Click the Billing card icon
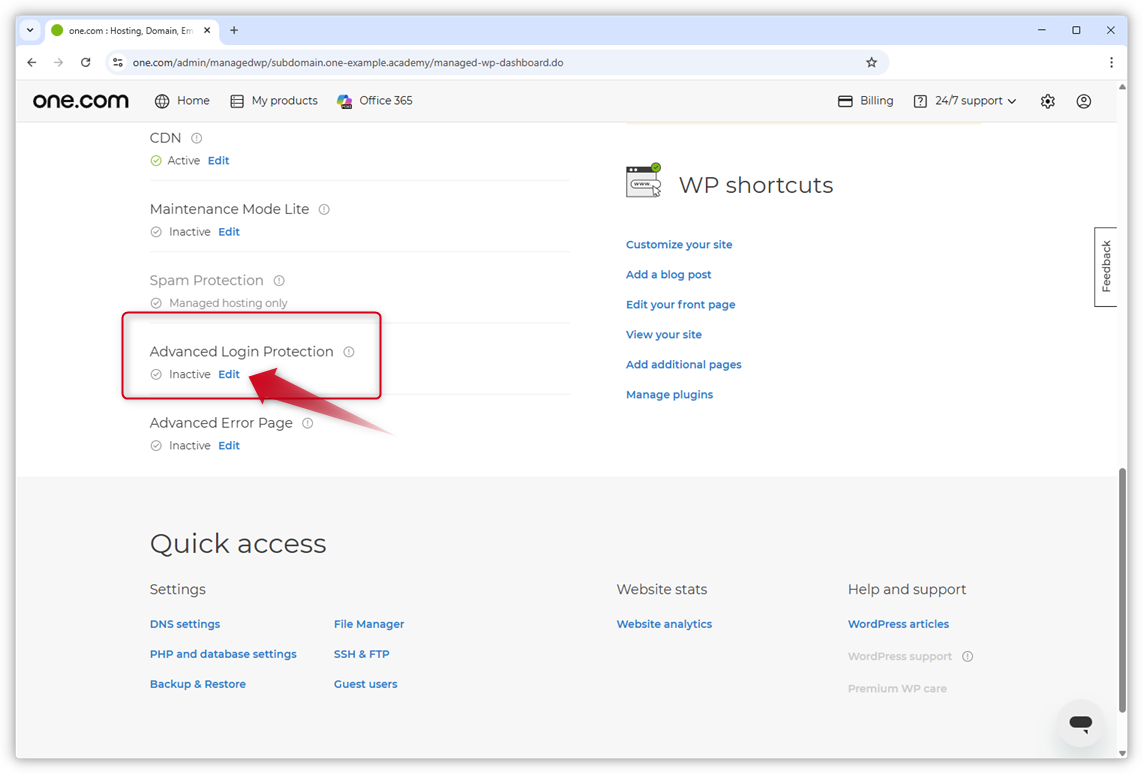Viewport: 1143px width, 774px height. pyautogui.click(x=845, y=101)
